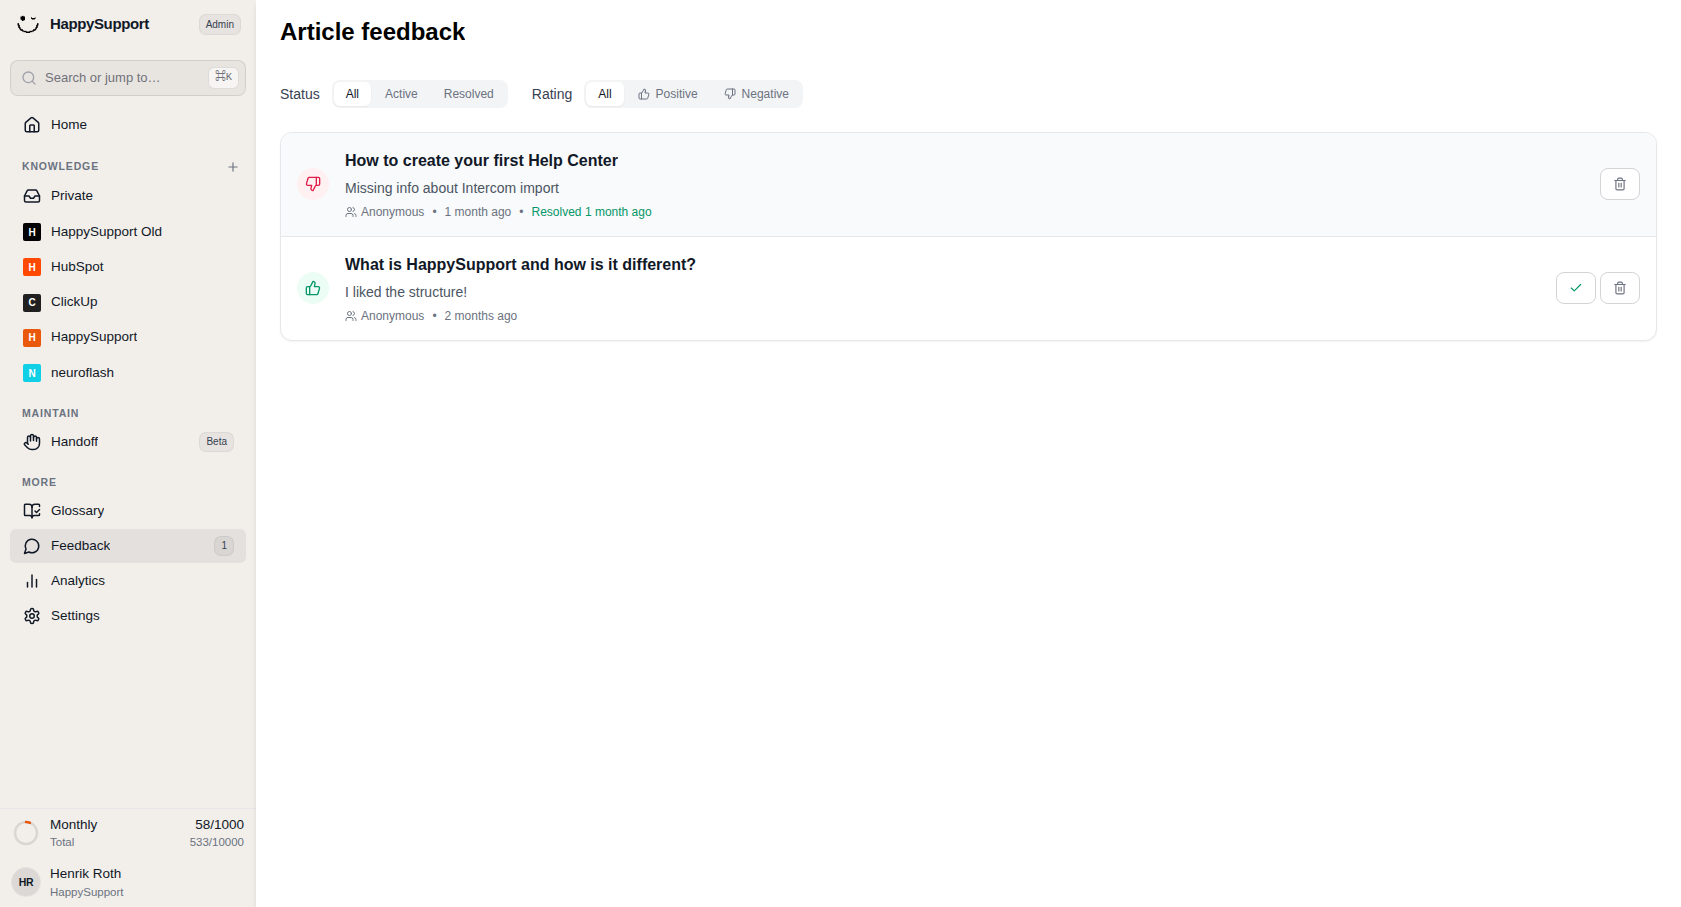Image resolution: width=1681 pixels, height=907 pixels.
Task: Open Home in the sidebar
Action: 128,125
